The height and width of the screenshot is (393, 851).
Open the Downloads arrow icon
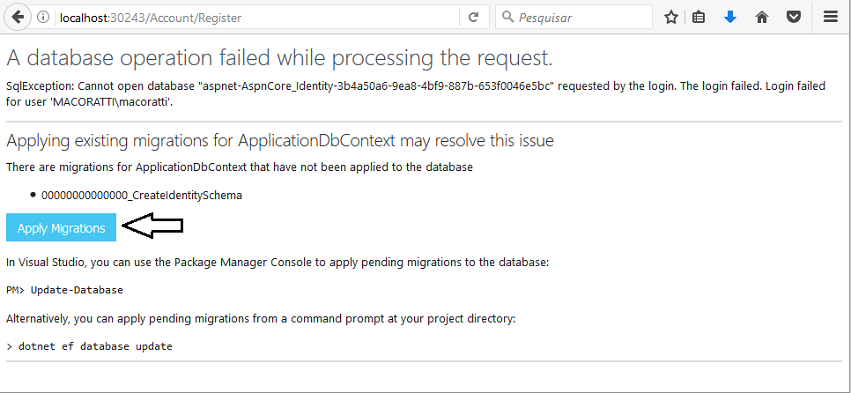coord(731,17)
